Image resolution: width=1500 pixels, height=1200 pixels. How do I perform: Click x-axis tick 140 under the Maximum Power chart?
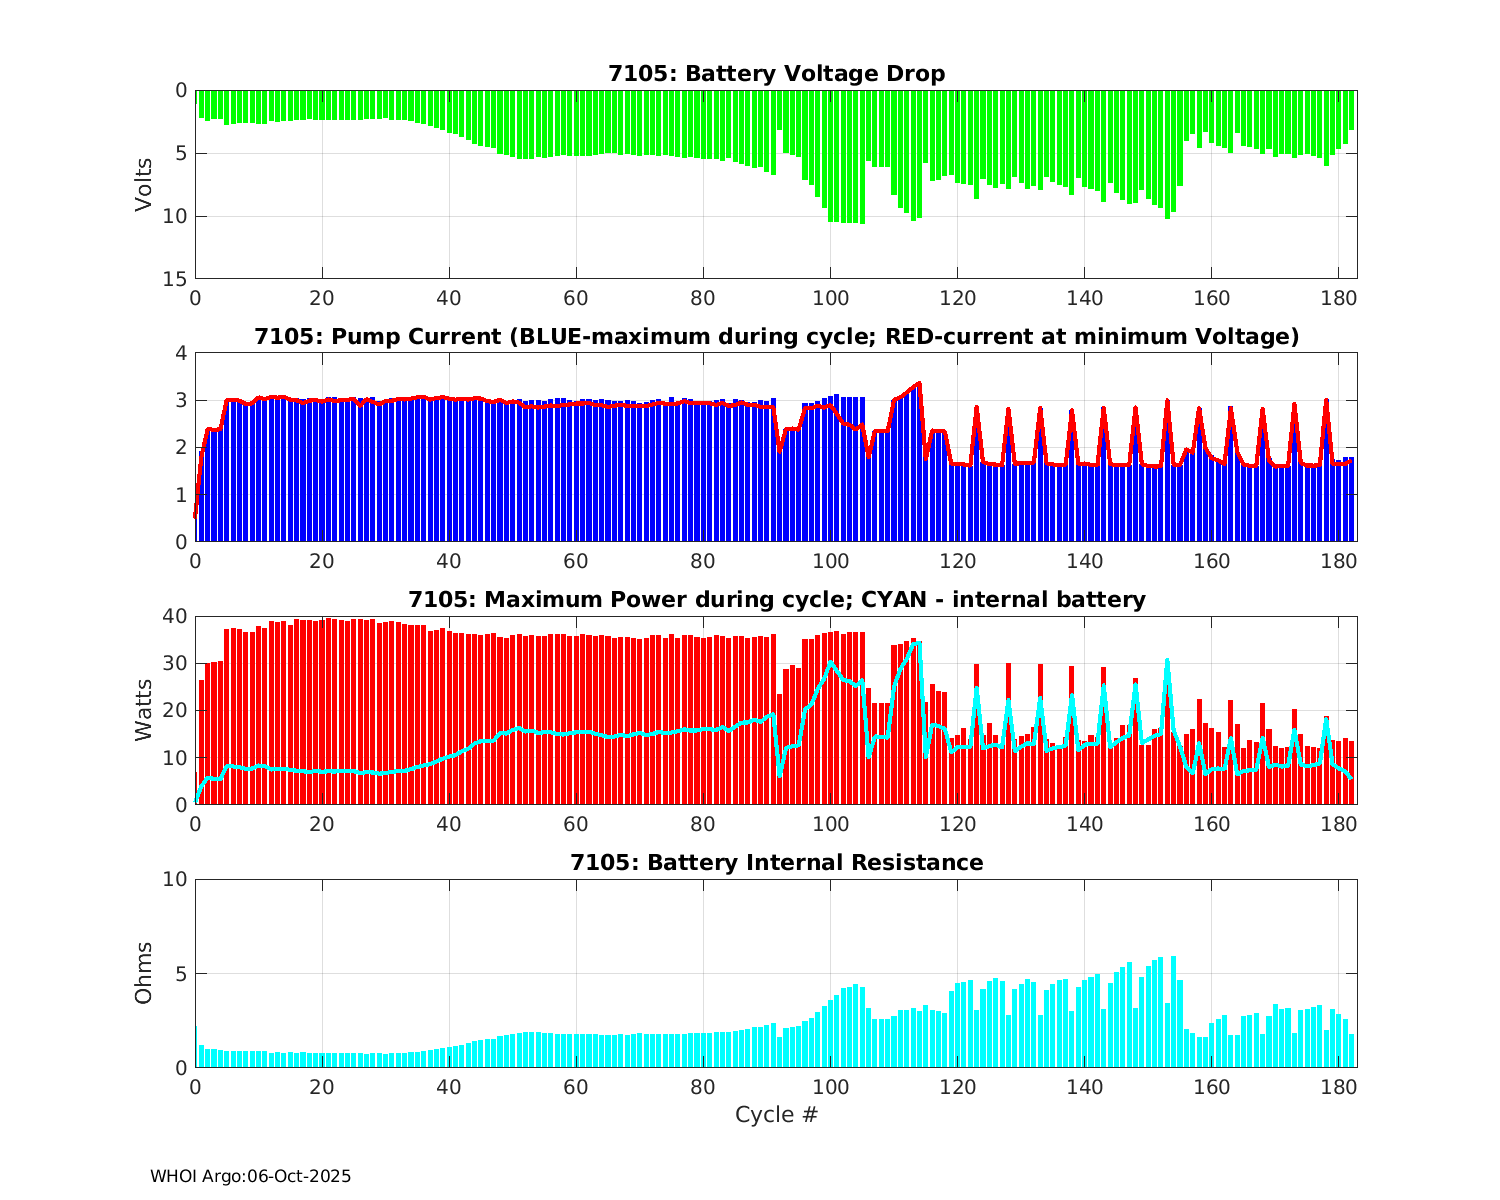[x=1084, y=824]
